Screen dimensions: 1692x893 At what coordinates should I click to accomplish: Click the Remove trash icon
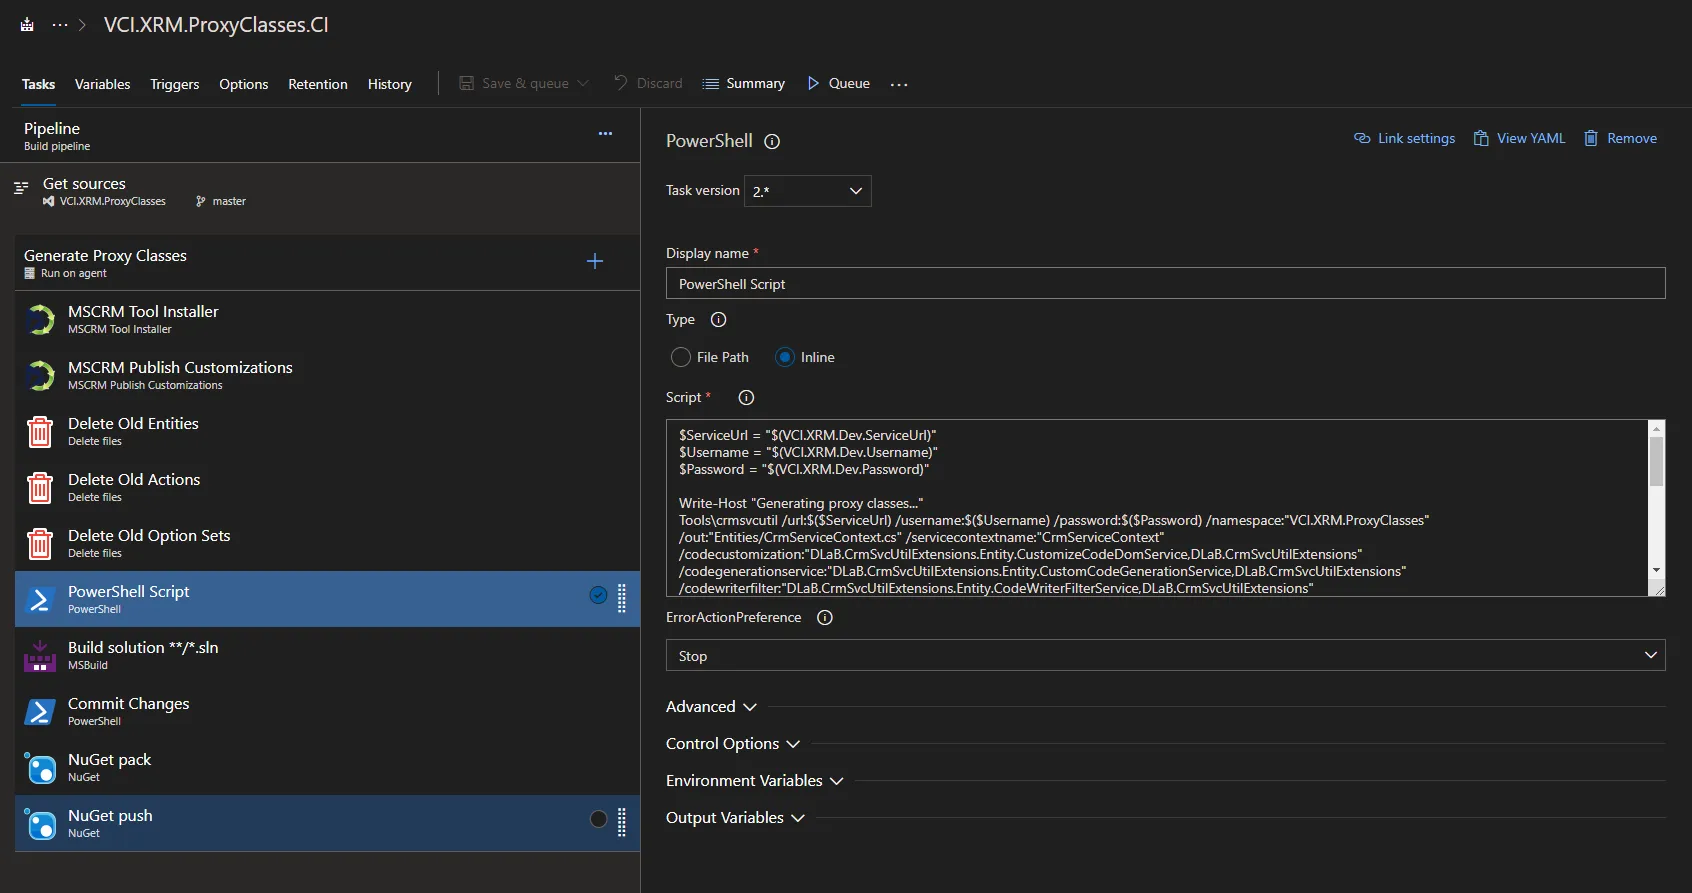pyautogui.click(x=1591, y=138)
